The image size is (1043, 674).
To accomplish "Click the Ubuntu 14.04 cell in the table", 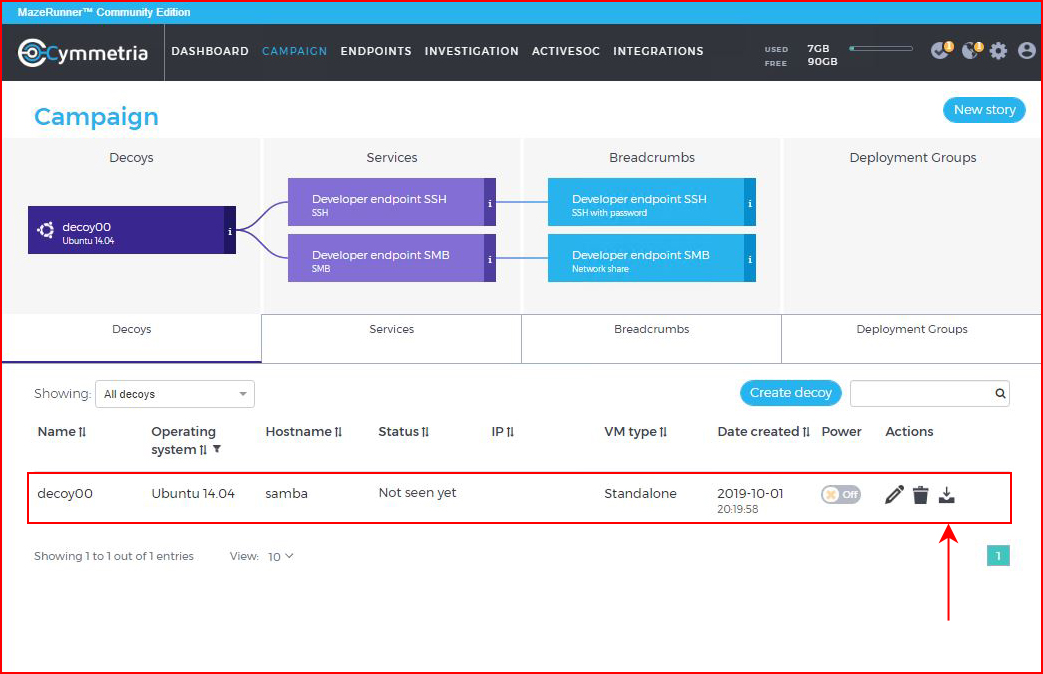I will pos(193,494).
